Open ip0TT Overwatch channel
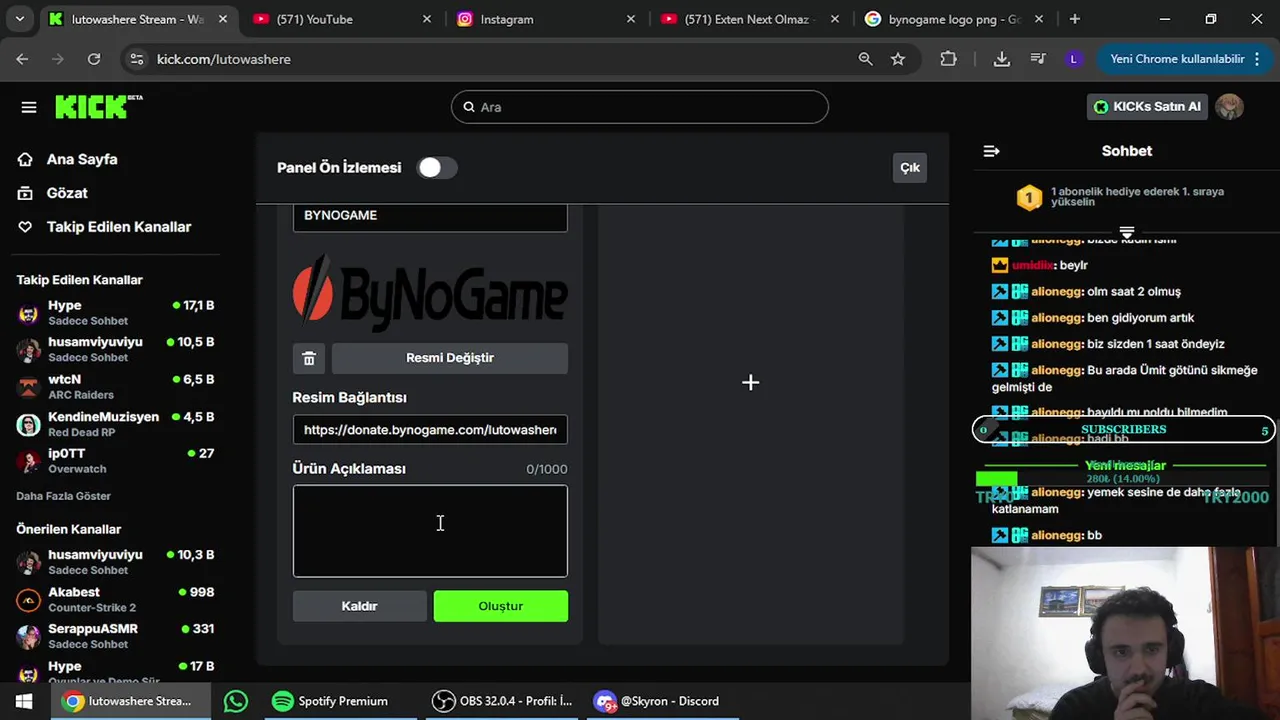 click(117, 461)
